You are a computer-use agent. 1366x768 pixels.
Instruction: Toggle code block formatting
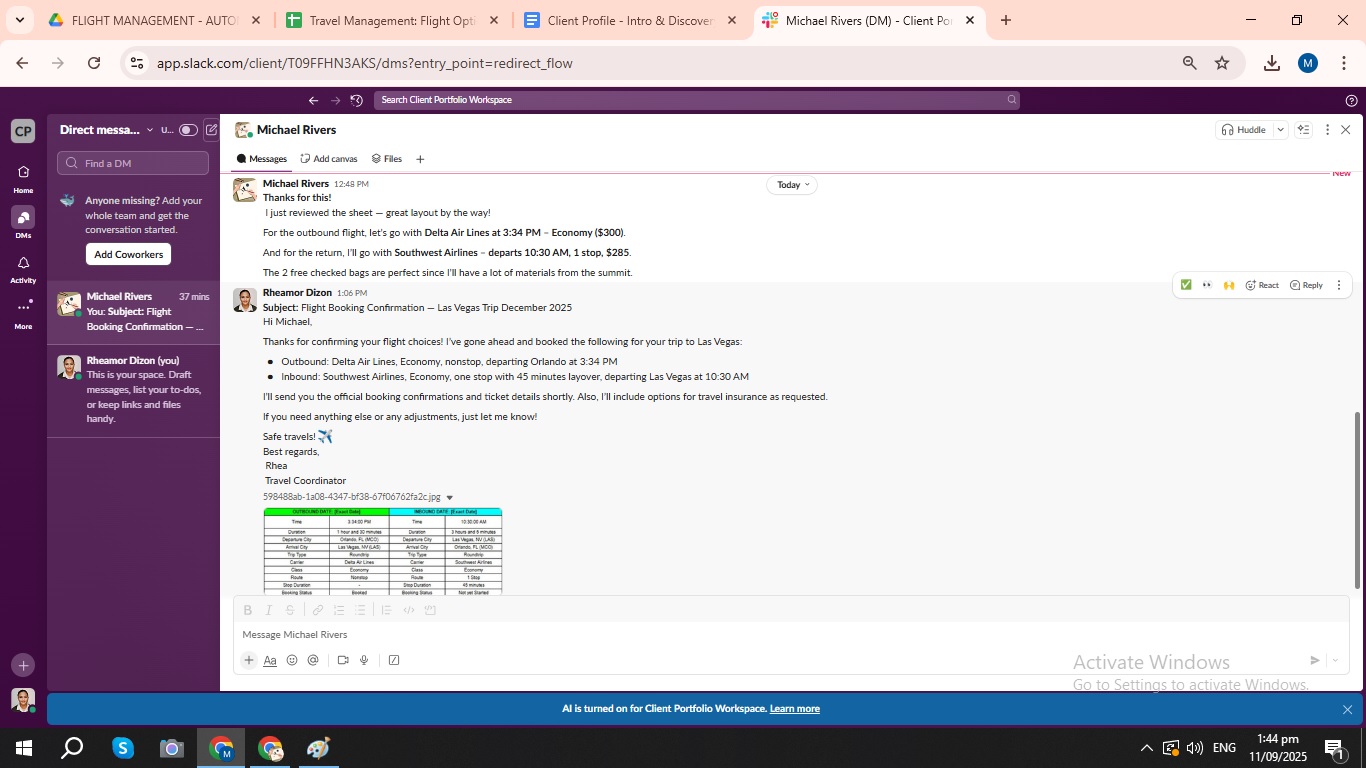(x=430, y=610)
